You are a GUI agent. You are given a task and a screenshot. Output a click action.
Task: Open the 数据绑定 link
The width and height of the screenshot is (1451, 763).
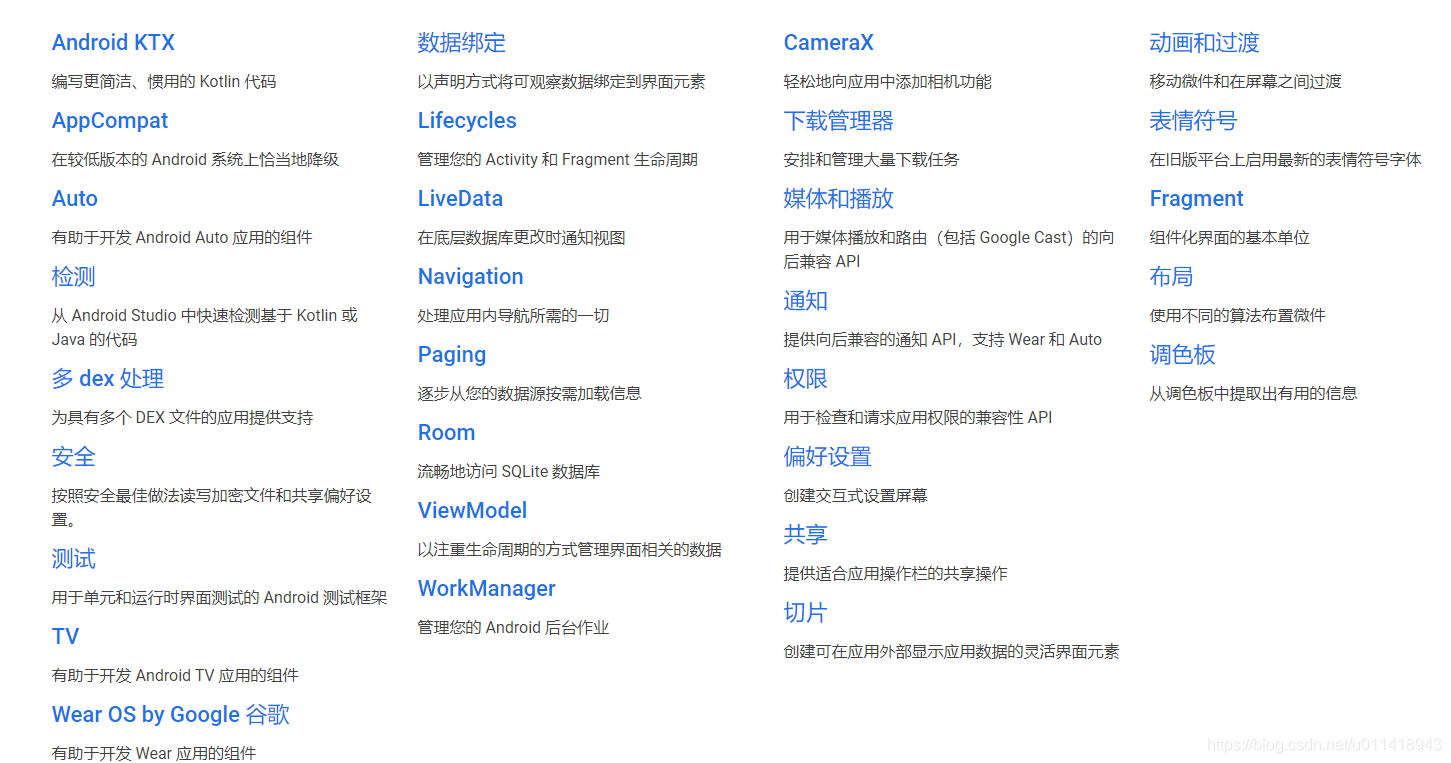coord(462,43)
